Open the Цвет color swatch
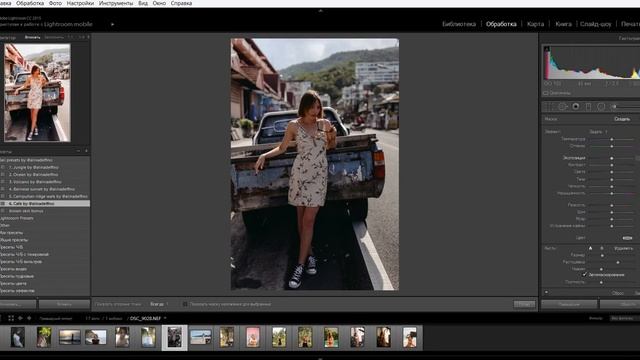This screenshot has height=360, width=640. pyautogui.click(x=627, y=238)
